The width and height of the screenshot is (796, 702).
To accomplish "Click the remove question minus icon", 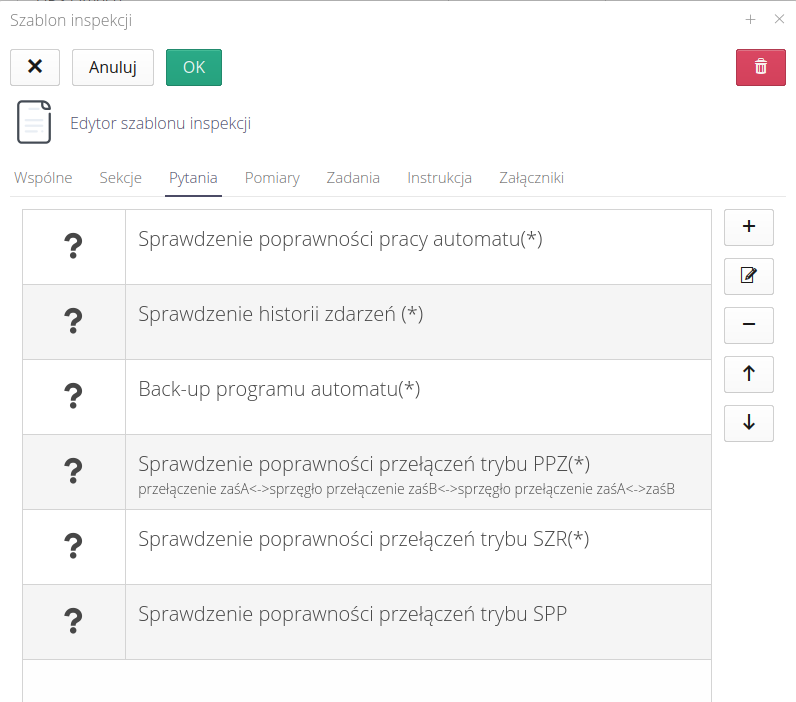I will [x=748, y=325].
